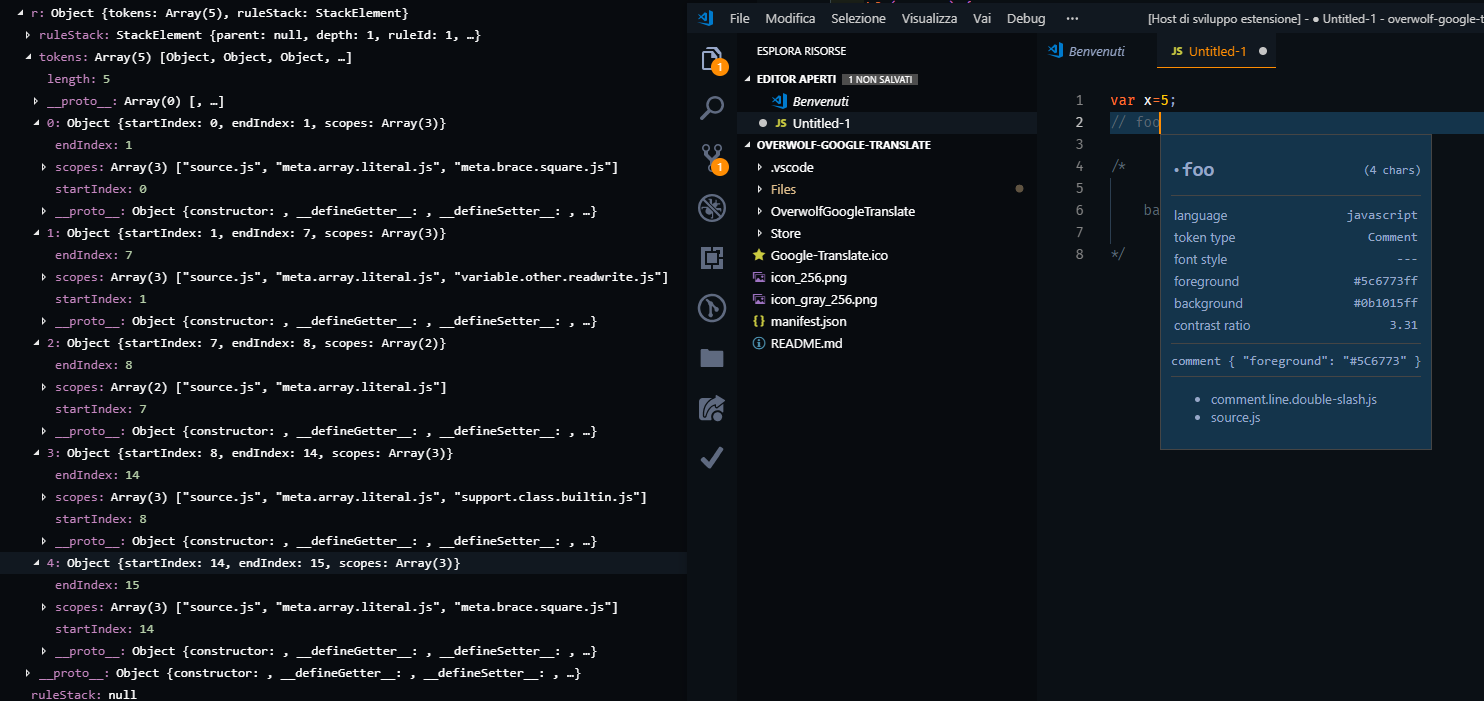Open manifest.json file

[809, 321]
